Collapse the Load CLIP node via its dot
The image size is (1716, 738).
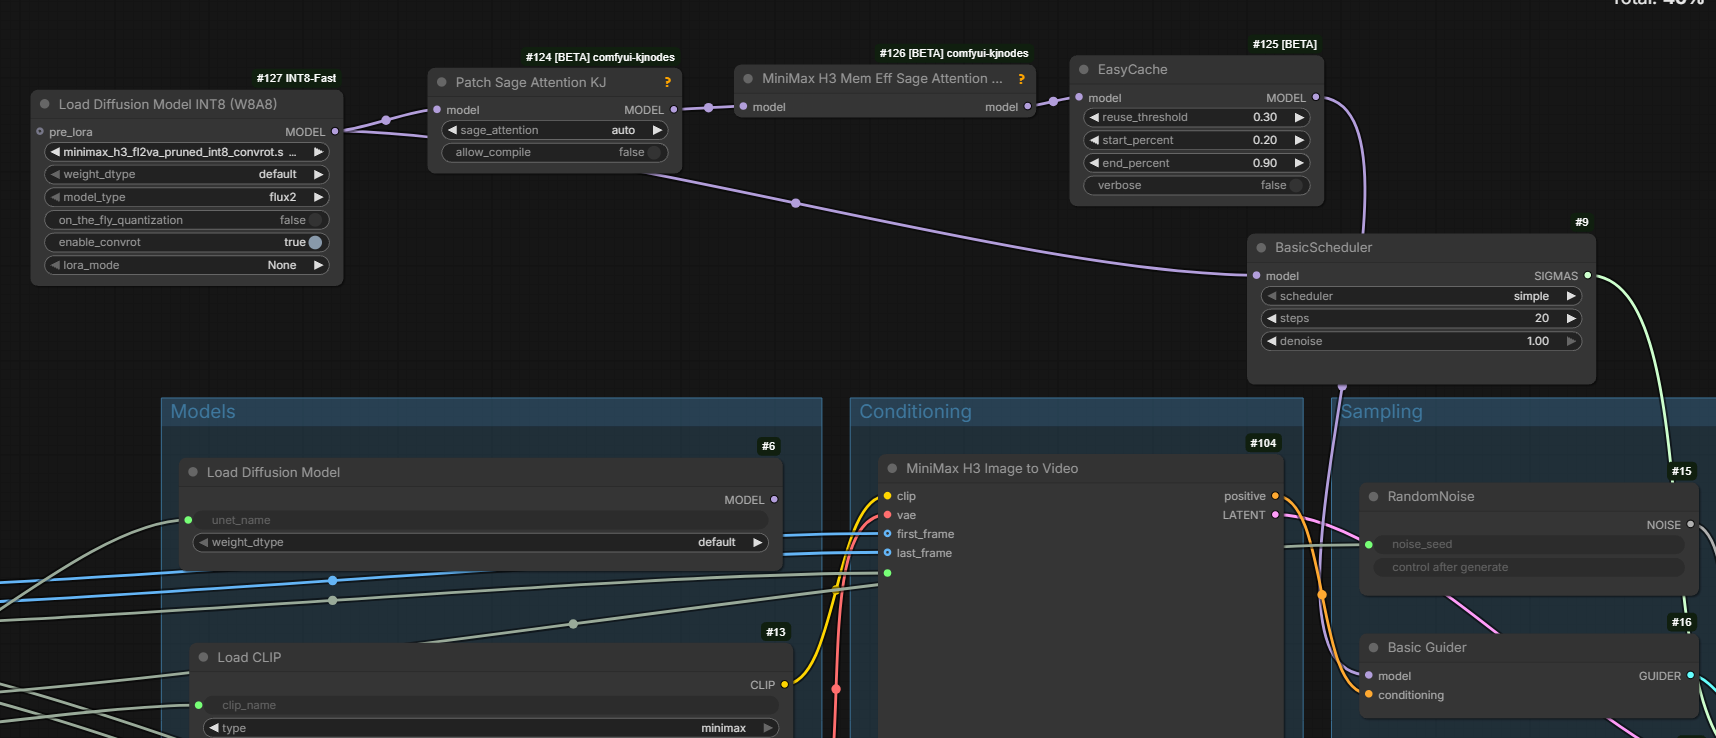click(203, 657)
